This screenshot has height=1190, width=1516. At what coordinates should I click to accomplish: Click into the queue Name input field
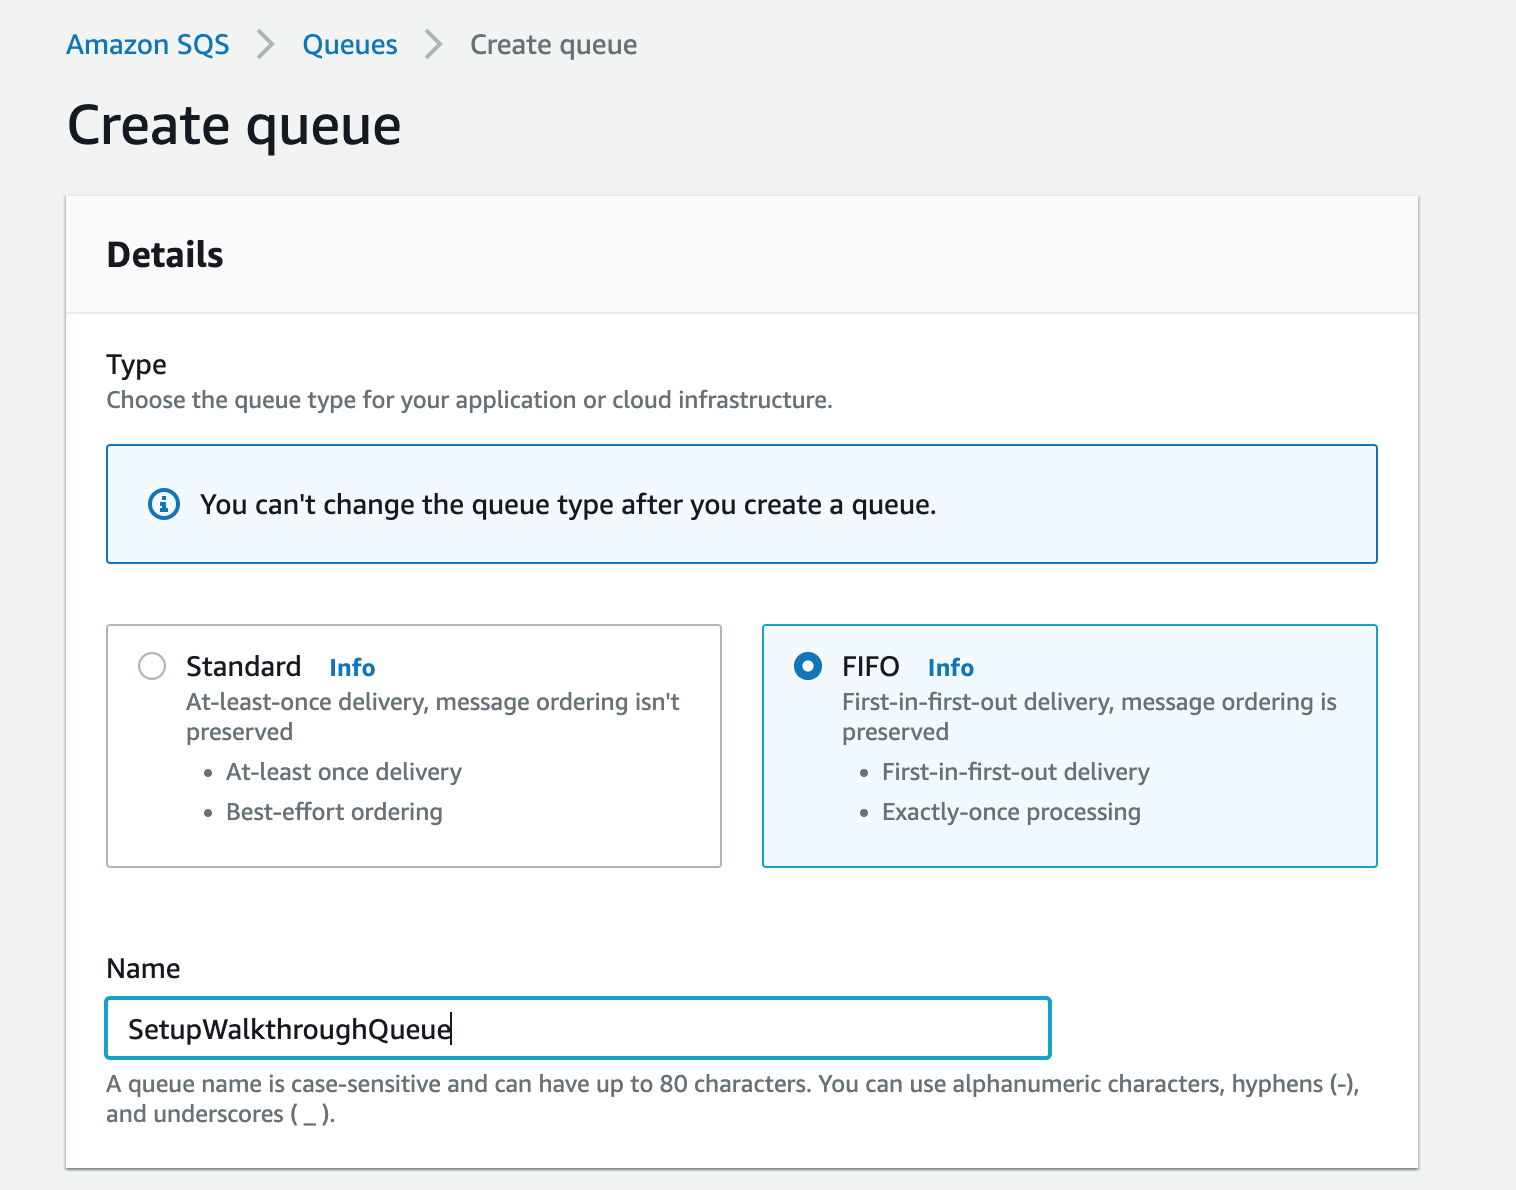point(578,1028)
